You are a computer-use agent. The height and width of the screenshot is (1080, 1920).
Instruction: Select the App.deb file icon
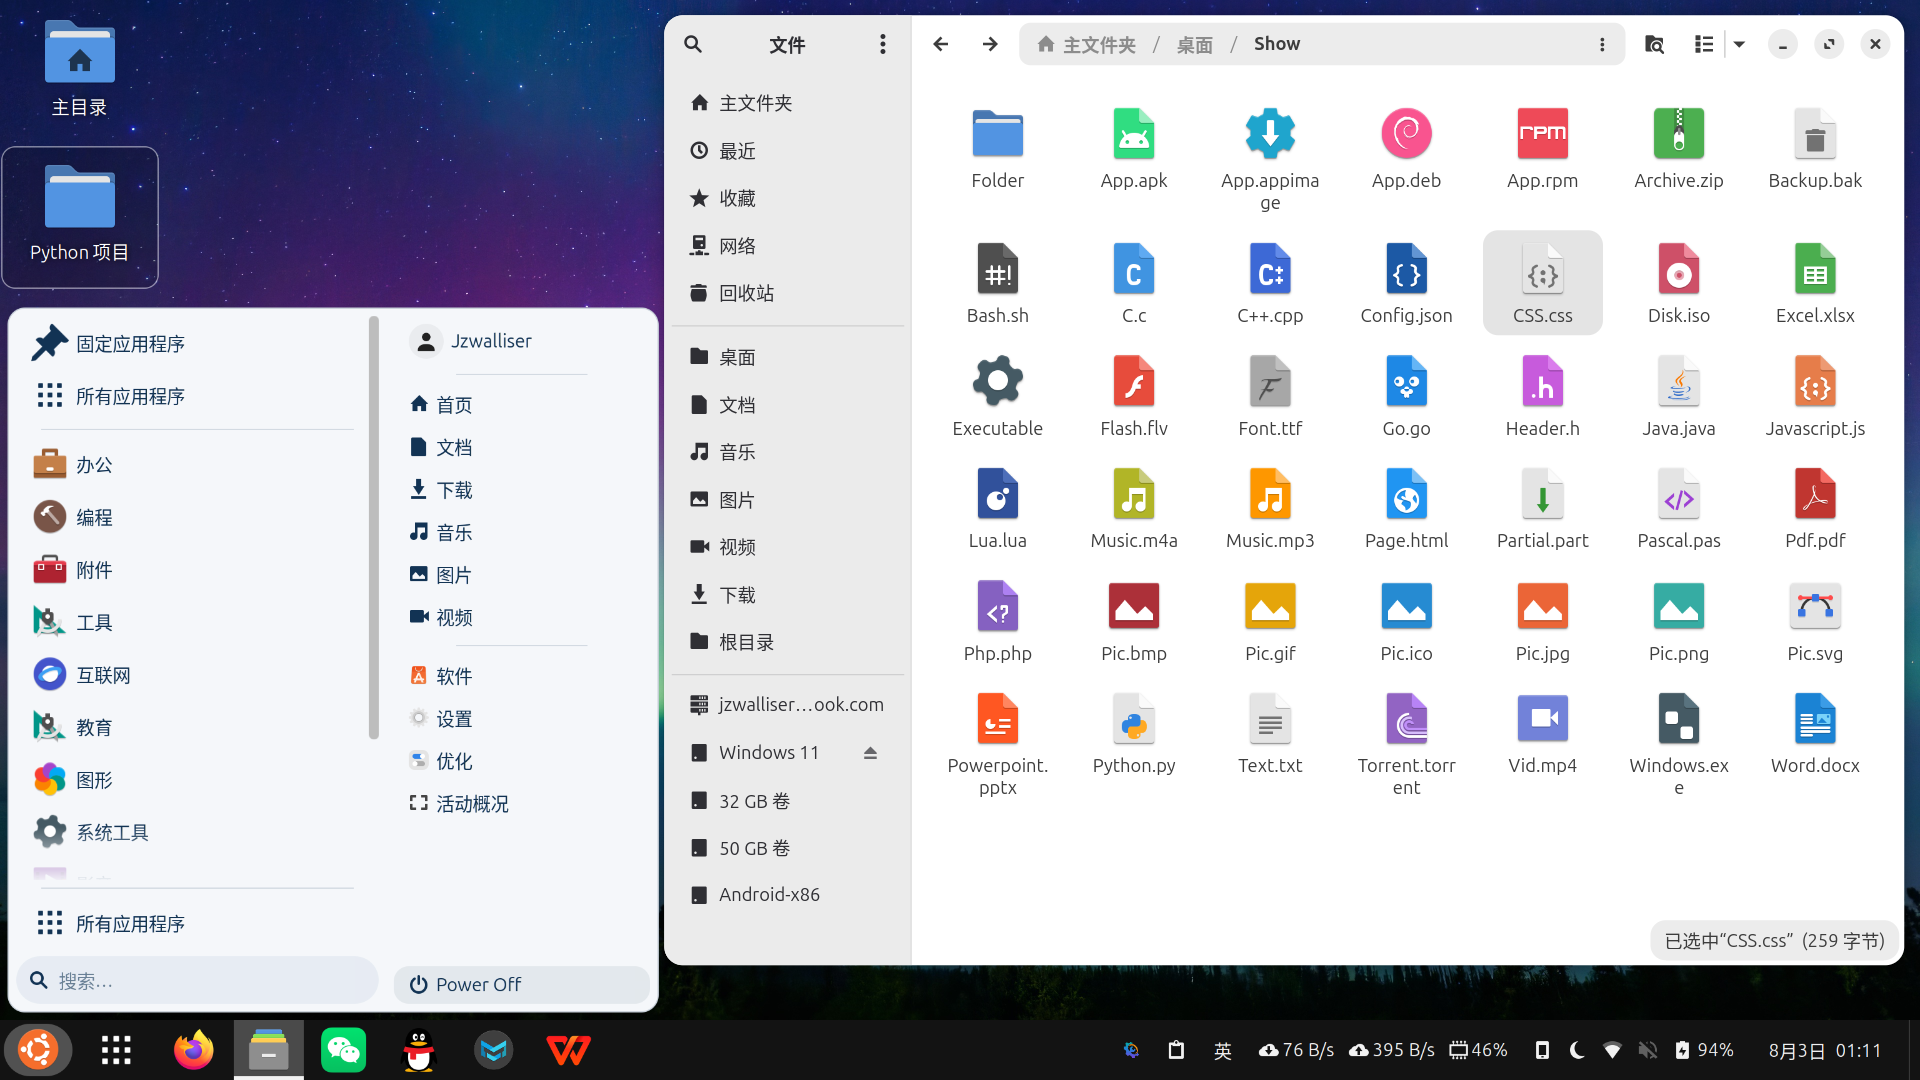(x=1406, y=134)
